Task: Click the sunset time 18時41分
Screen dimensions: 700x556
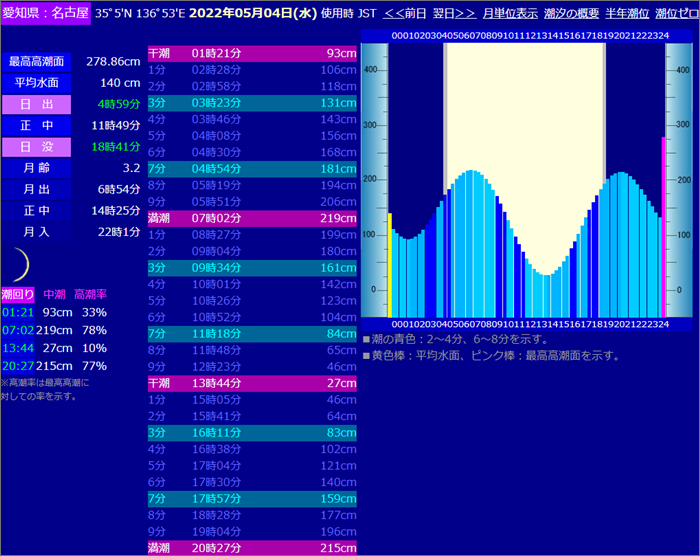Action: click(116, 147)
